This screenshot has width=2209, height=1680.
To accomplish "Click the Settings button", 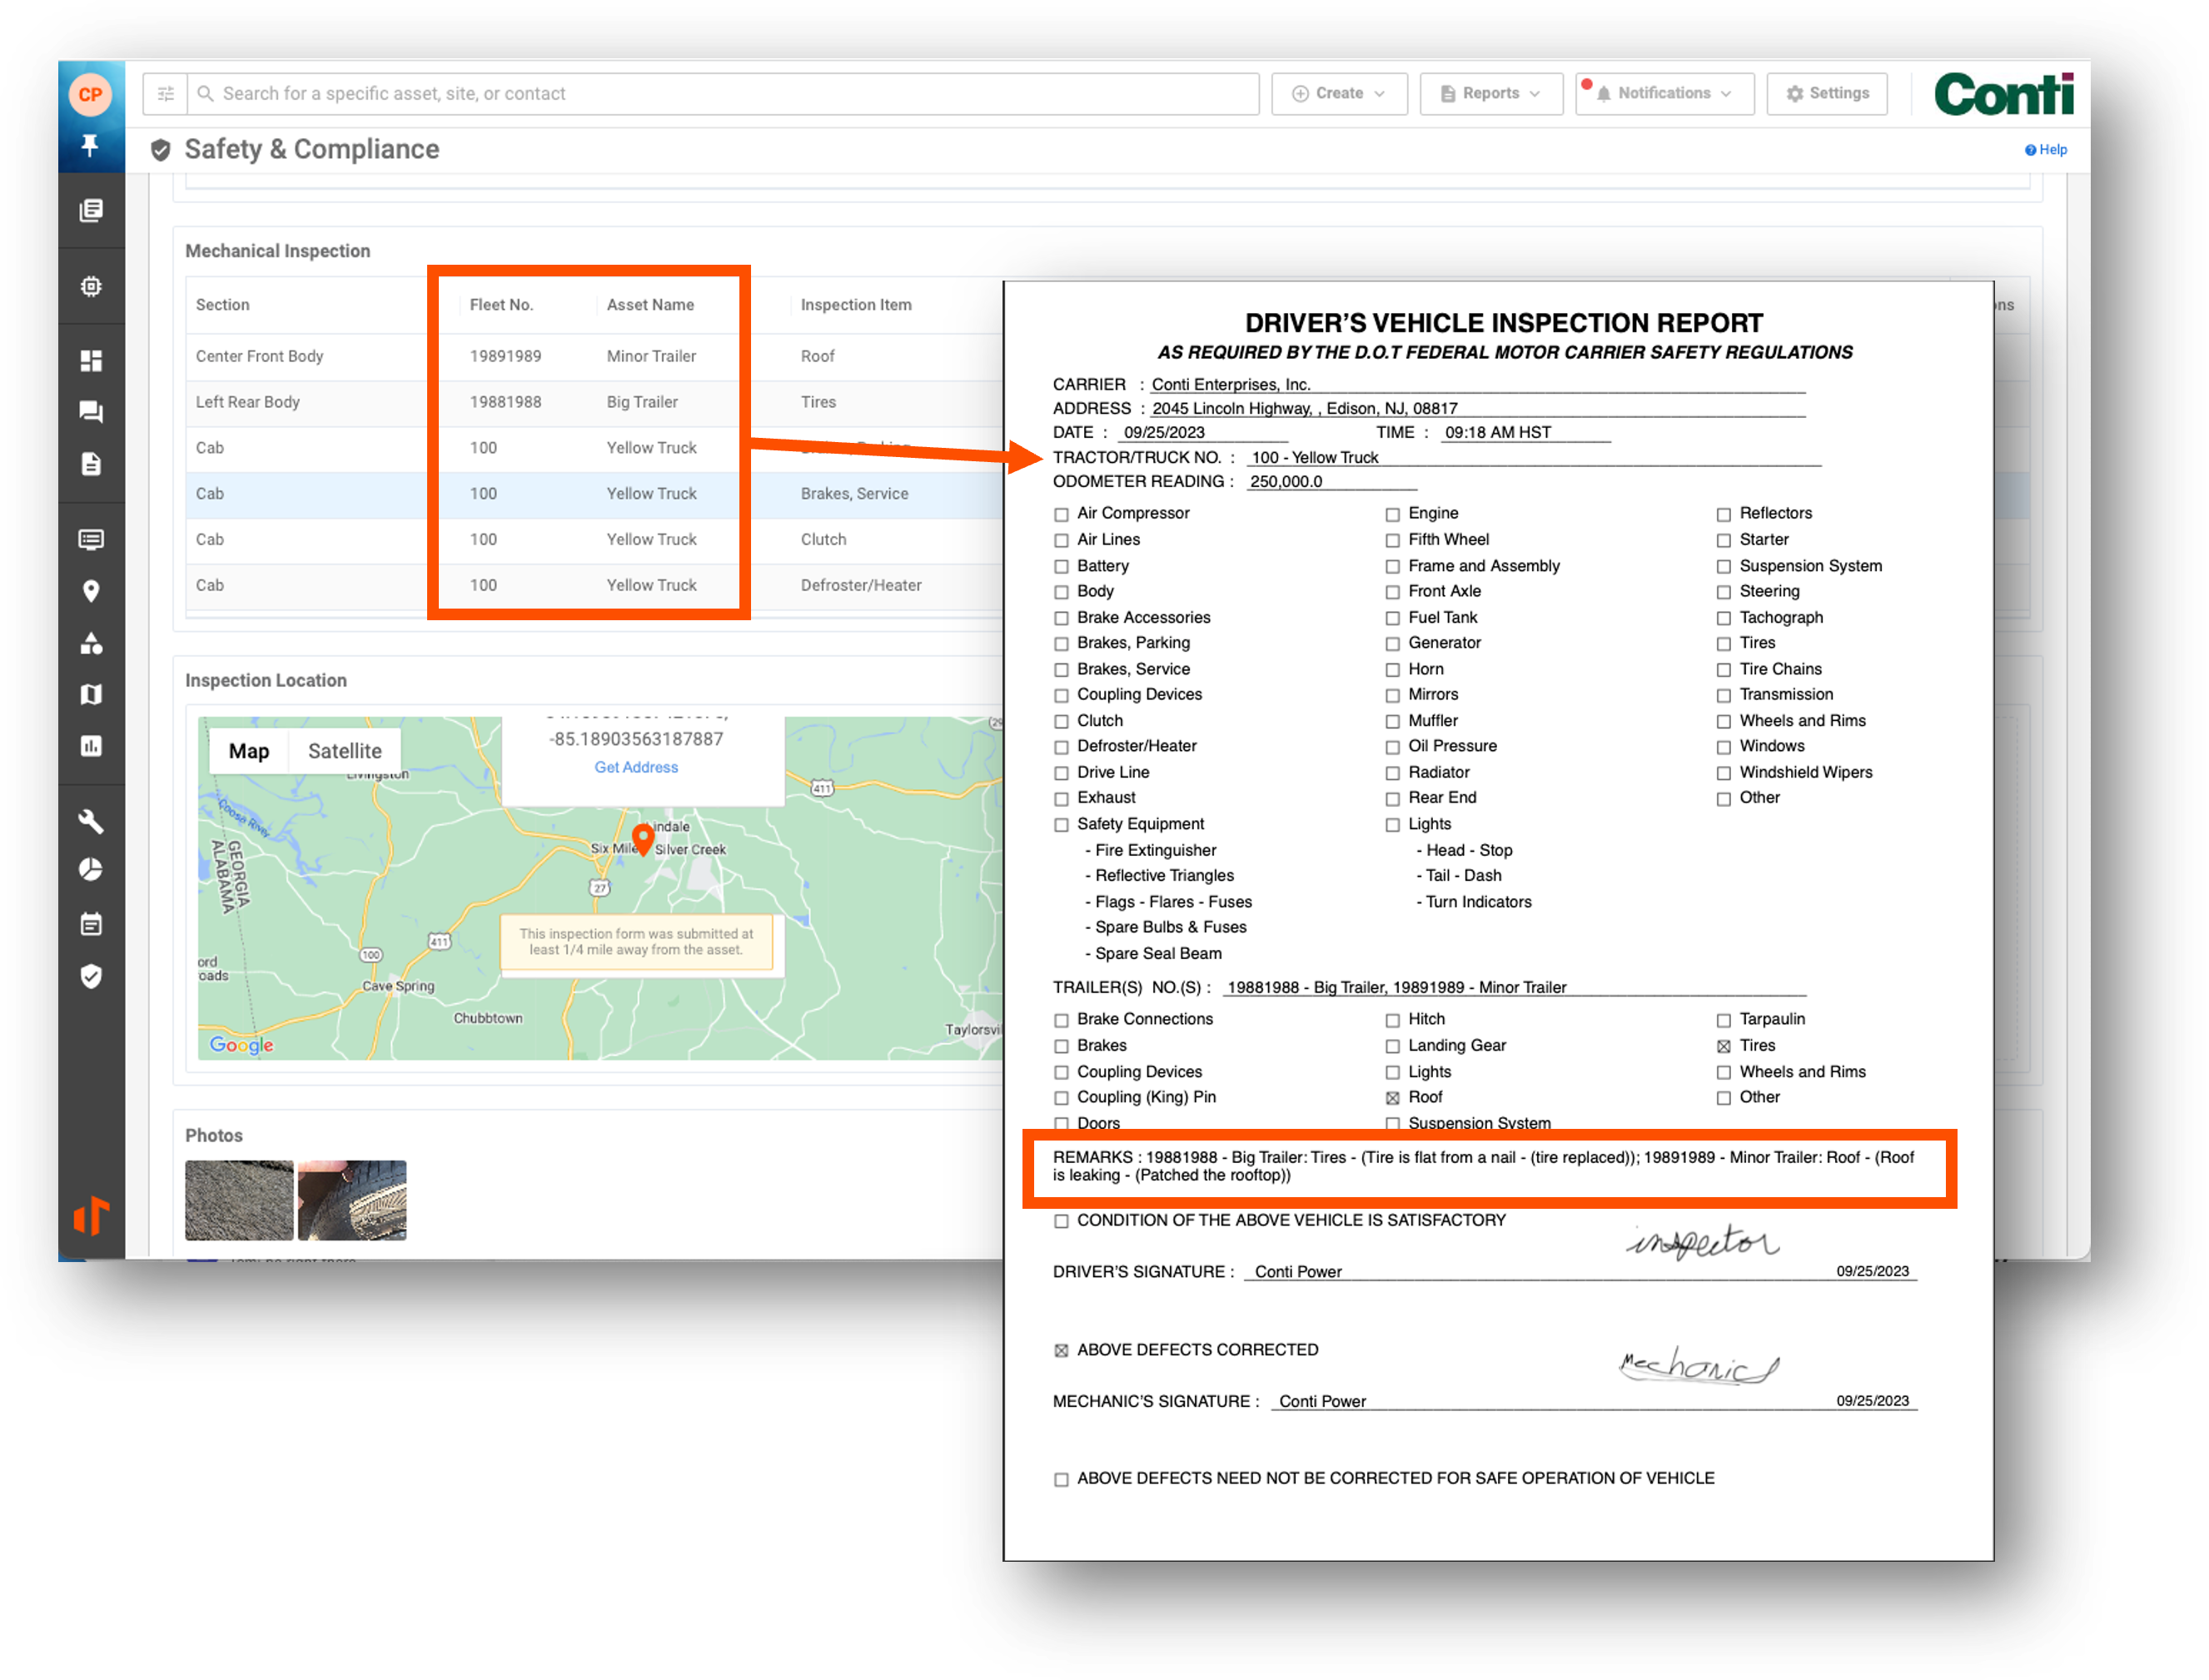I will [x=1826, y=93].
